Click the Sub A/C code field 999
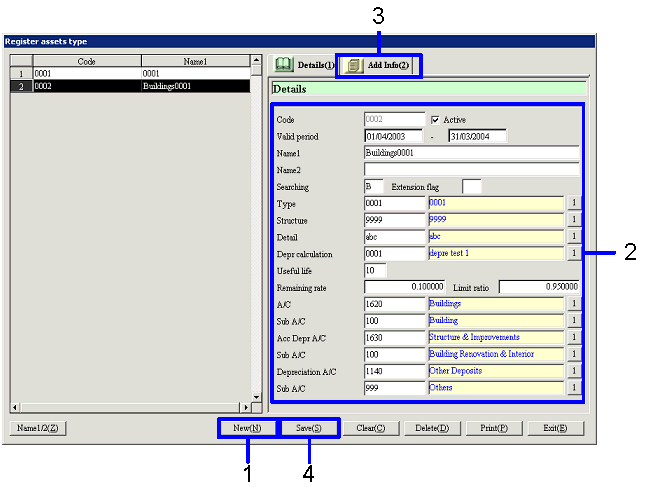This screenshot has height=492, width=647. [x=394, y=388]
